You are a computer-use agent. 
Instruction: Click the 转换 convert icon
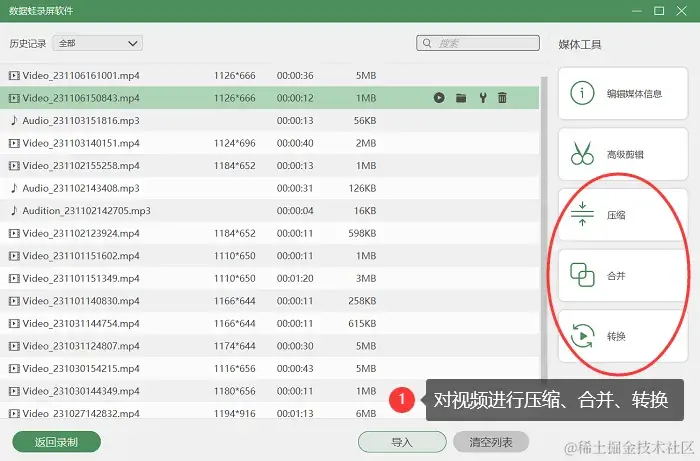click(x=582, y=336)
